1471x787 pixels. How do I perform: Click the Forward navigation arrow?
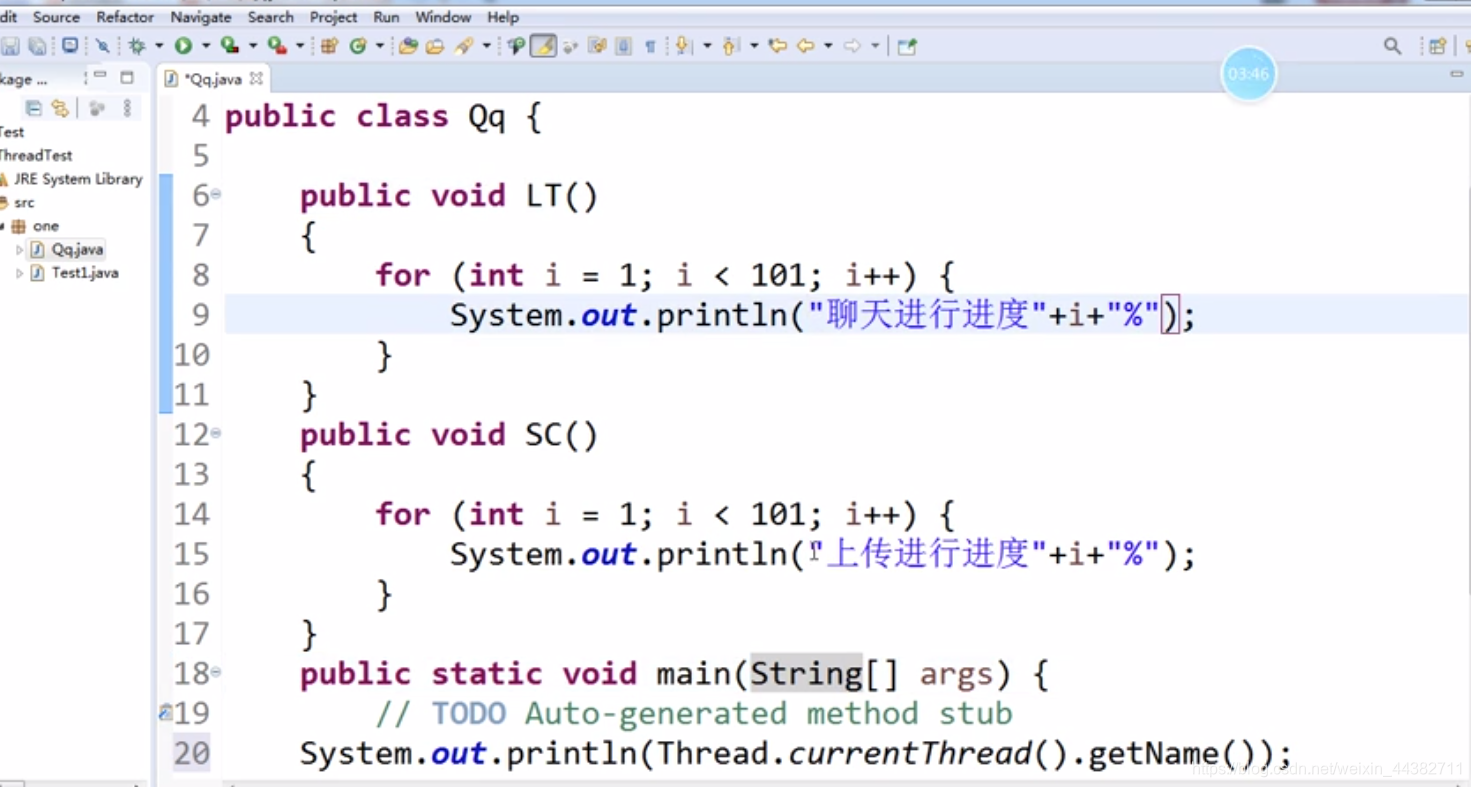tap(852, 46)
